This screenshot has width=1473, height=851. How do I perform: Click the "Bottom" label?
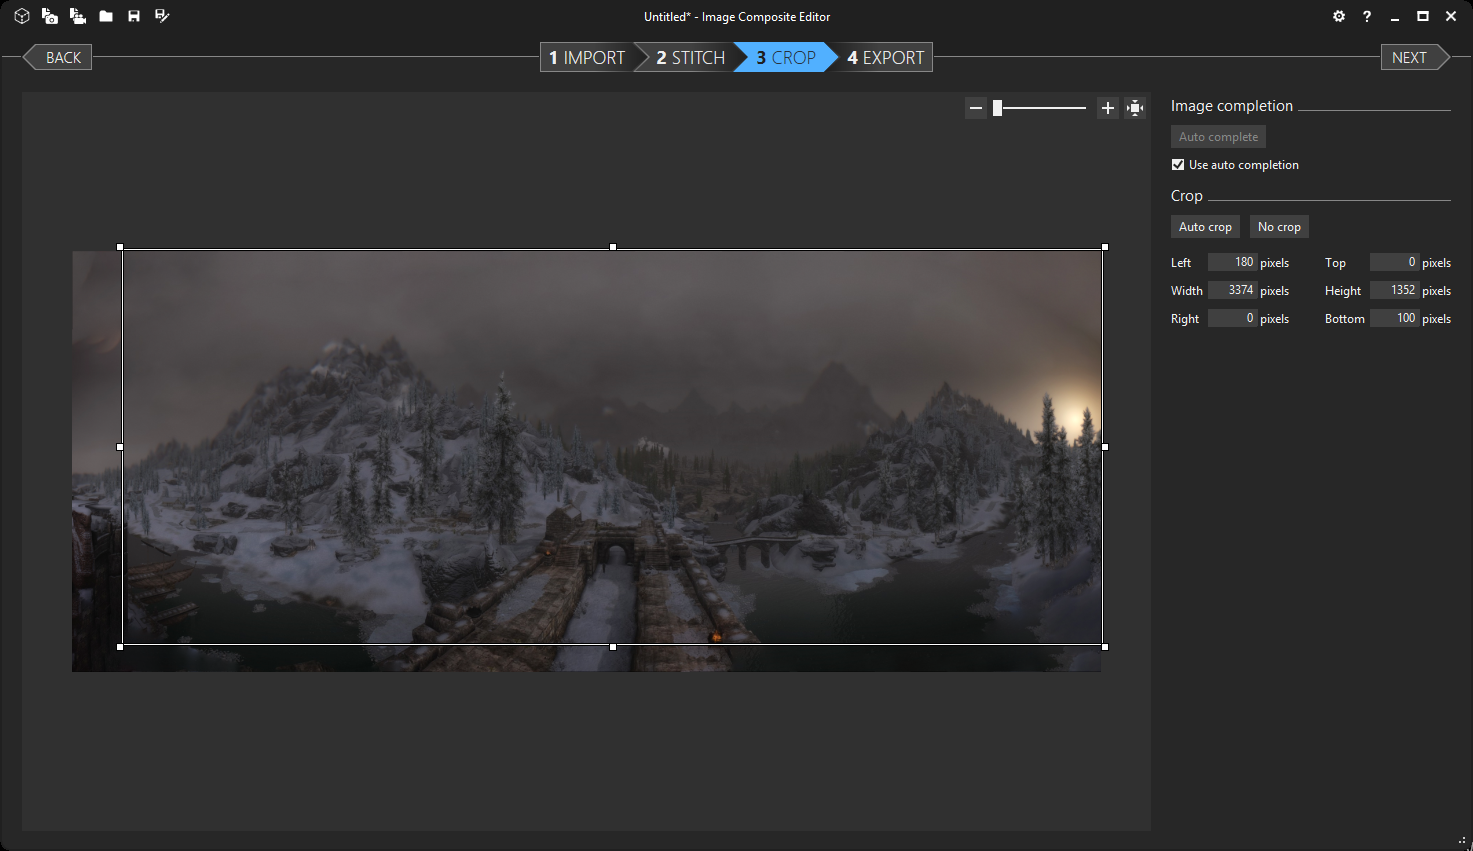[1345, 319]
